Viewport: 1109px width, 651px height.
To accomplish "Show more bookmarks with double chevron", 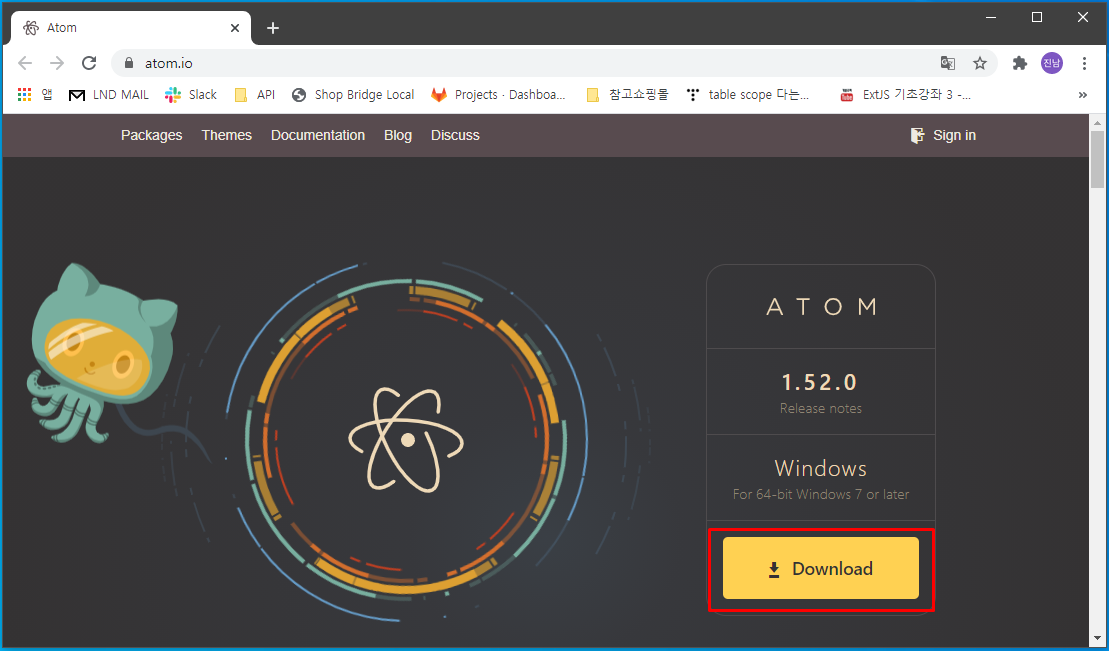I will pos(1083,95).
